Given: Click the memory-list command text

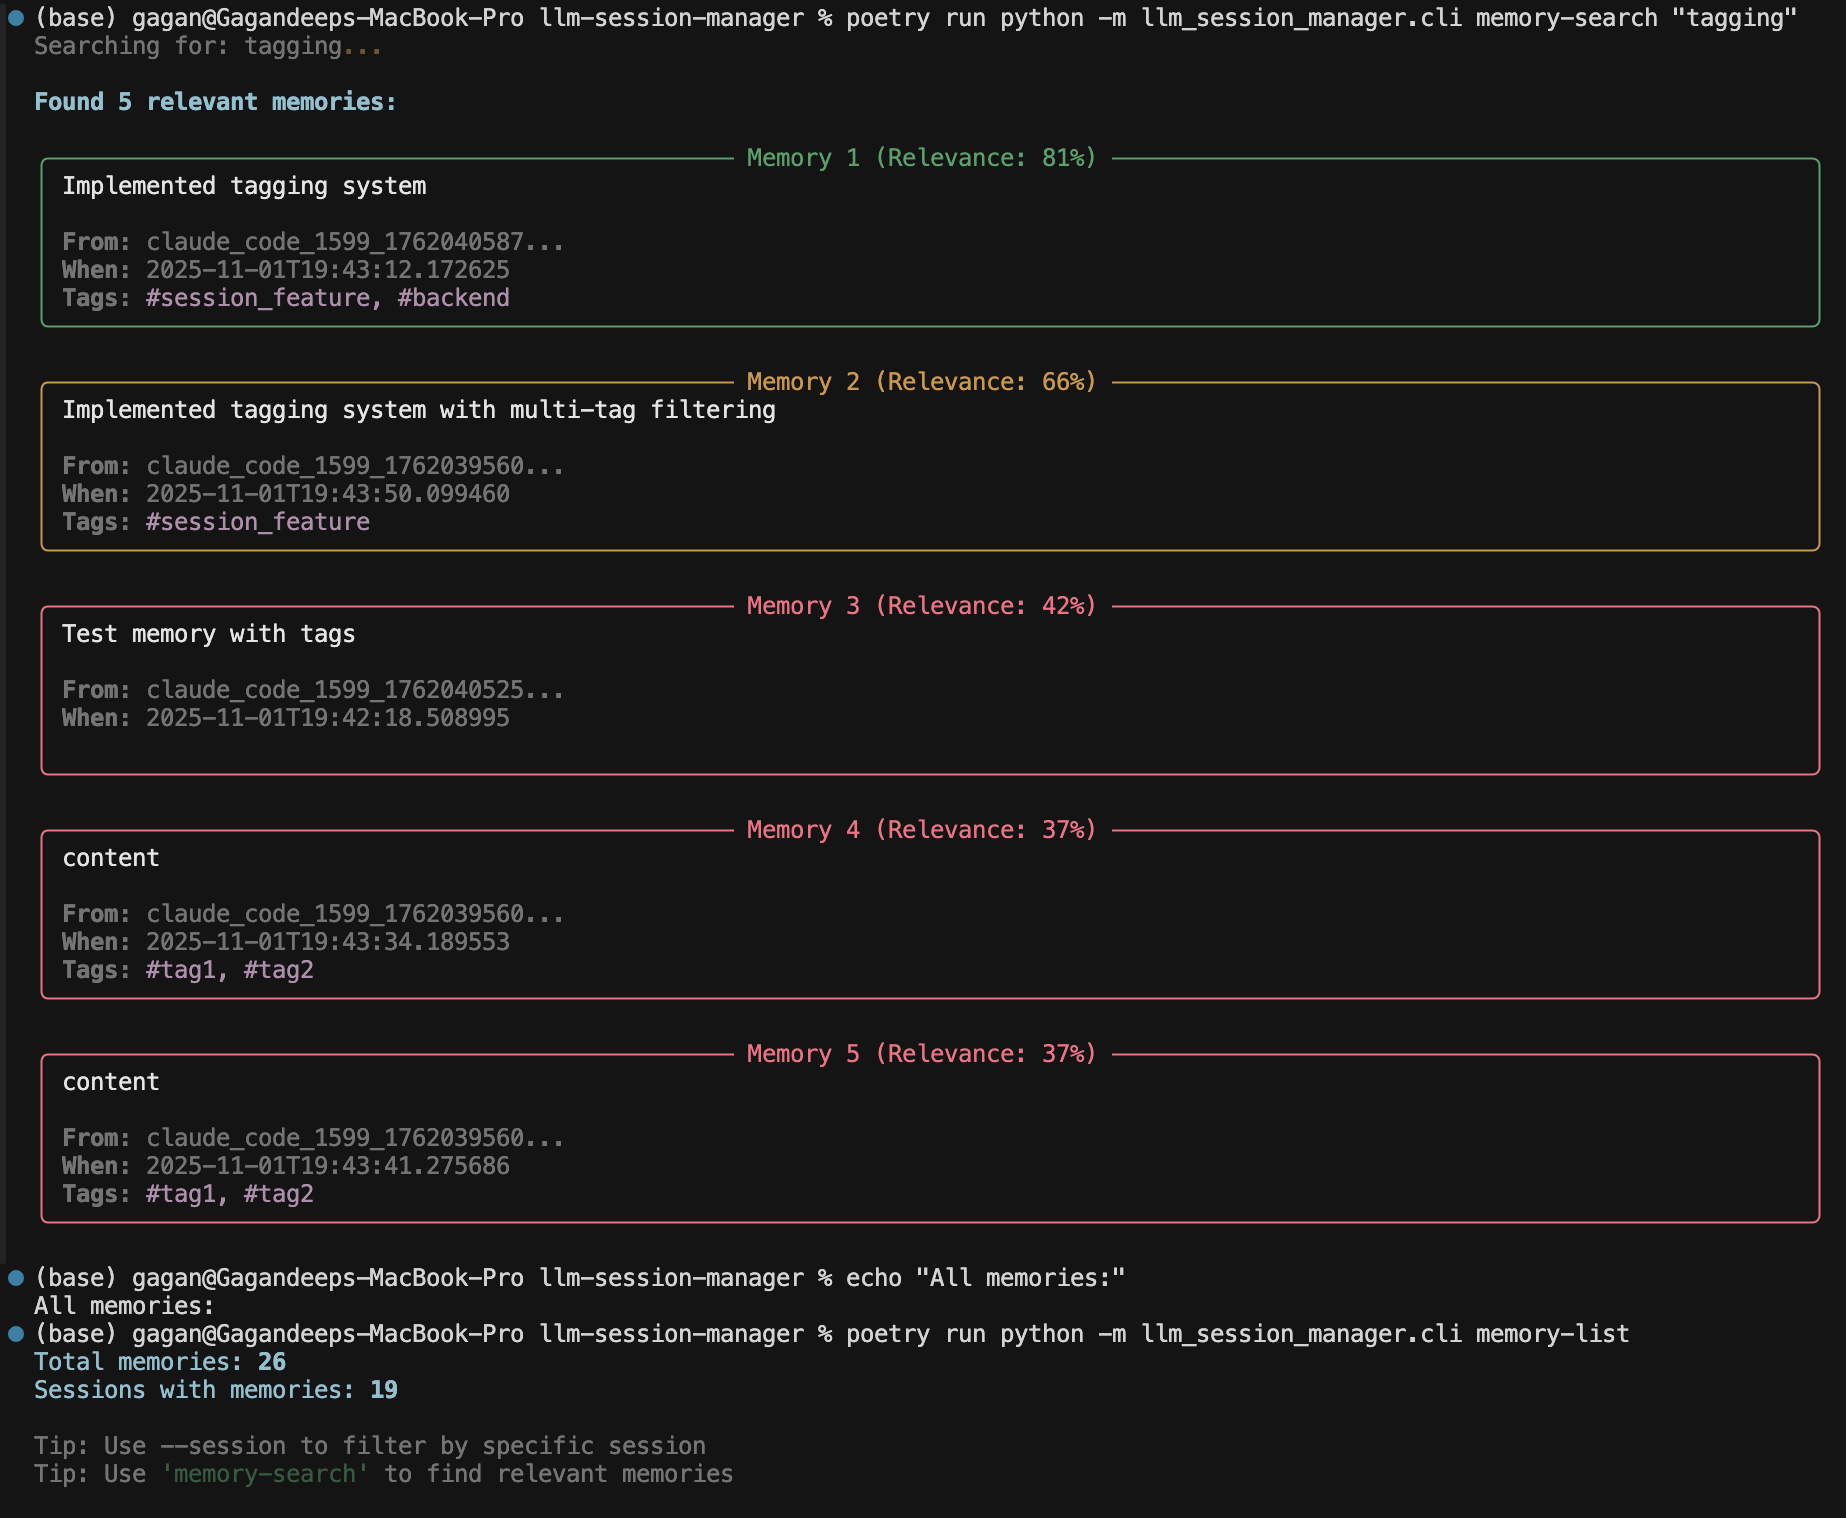Looking at the screenshot, I should (1238, 1334).
